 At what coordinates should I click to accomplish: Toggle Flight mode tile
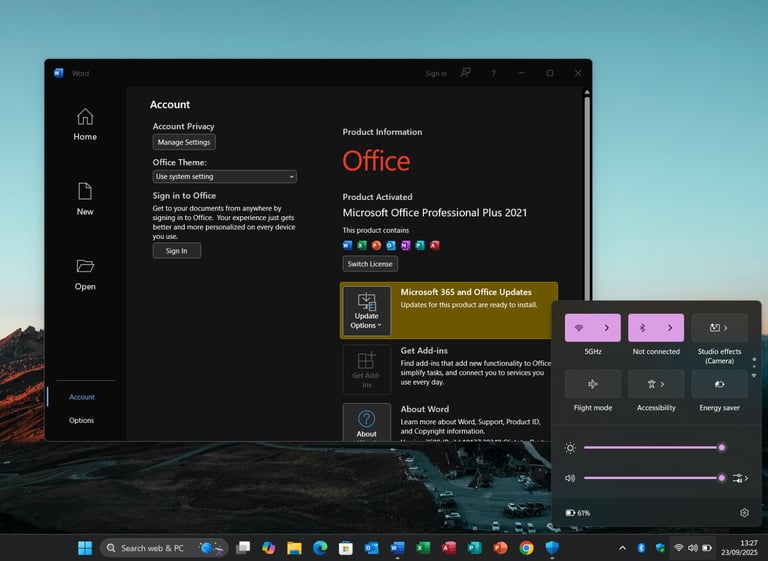point(593,384)
